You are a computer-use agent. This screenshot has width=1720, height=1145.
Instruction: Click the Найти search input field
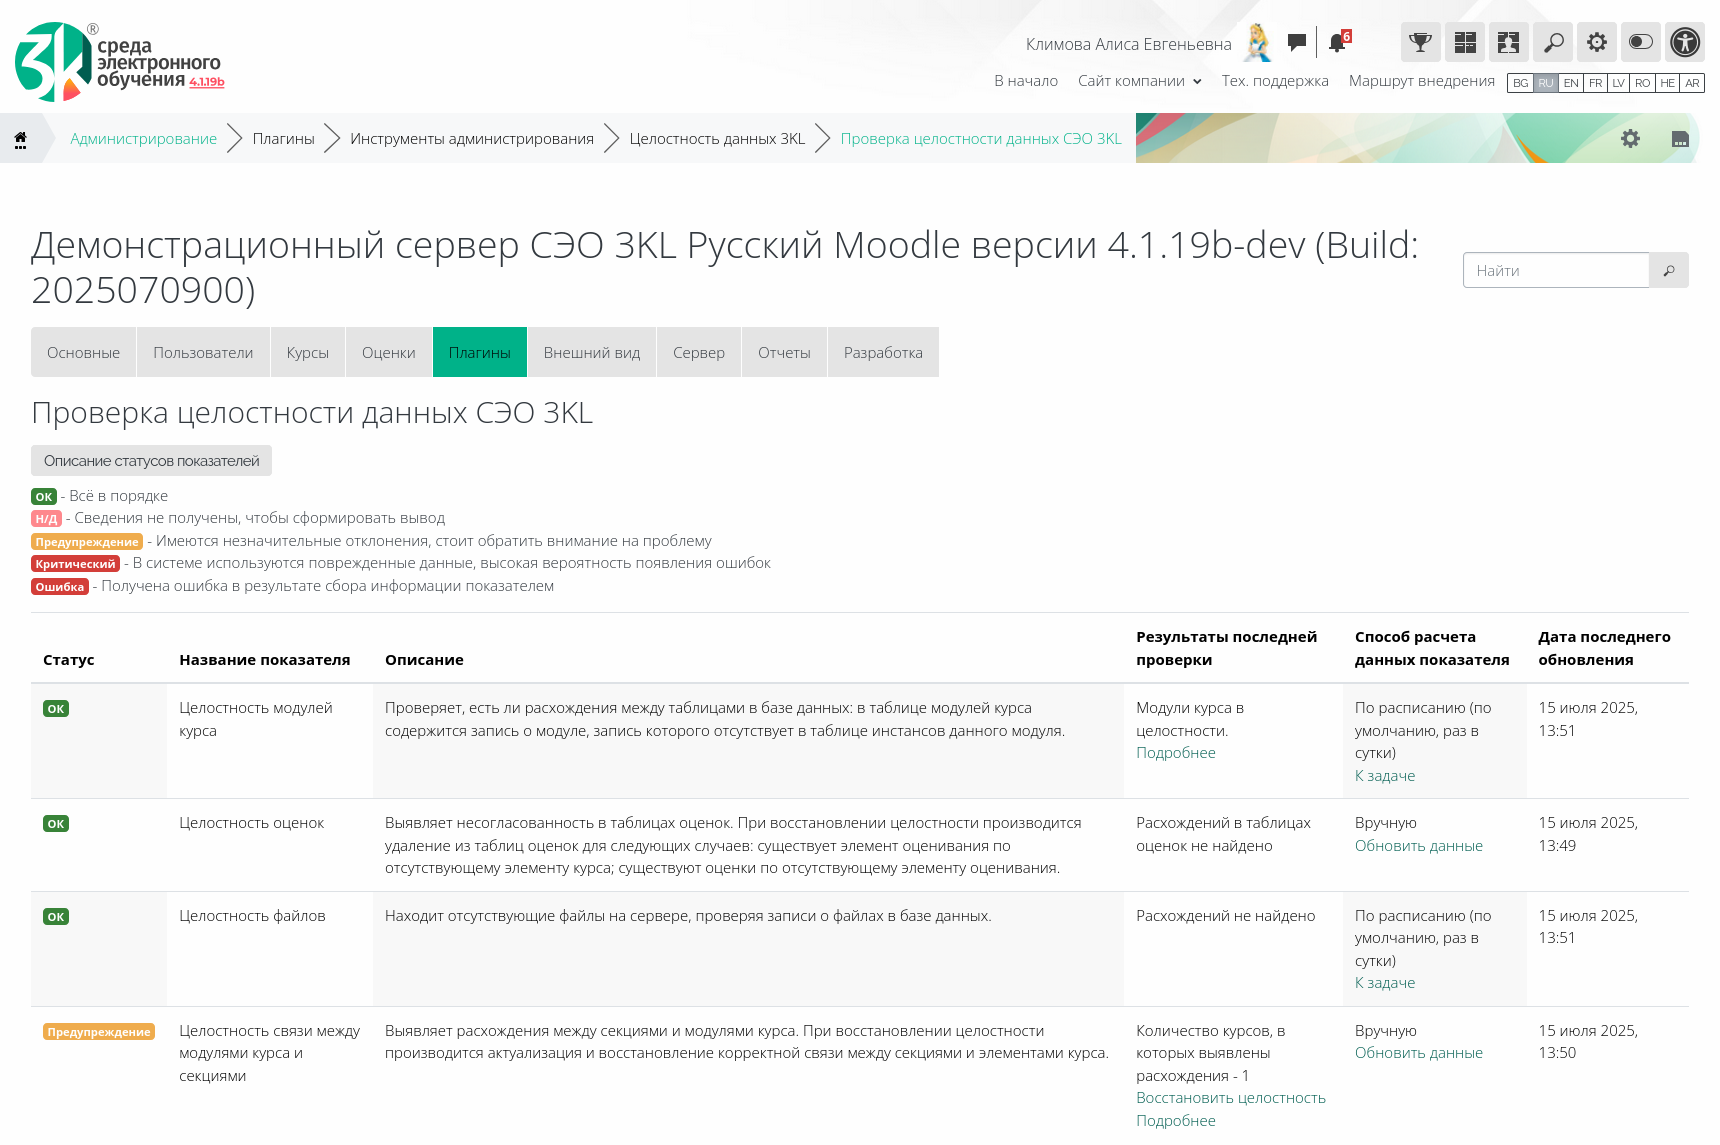point(1555,271)
